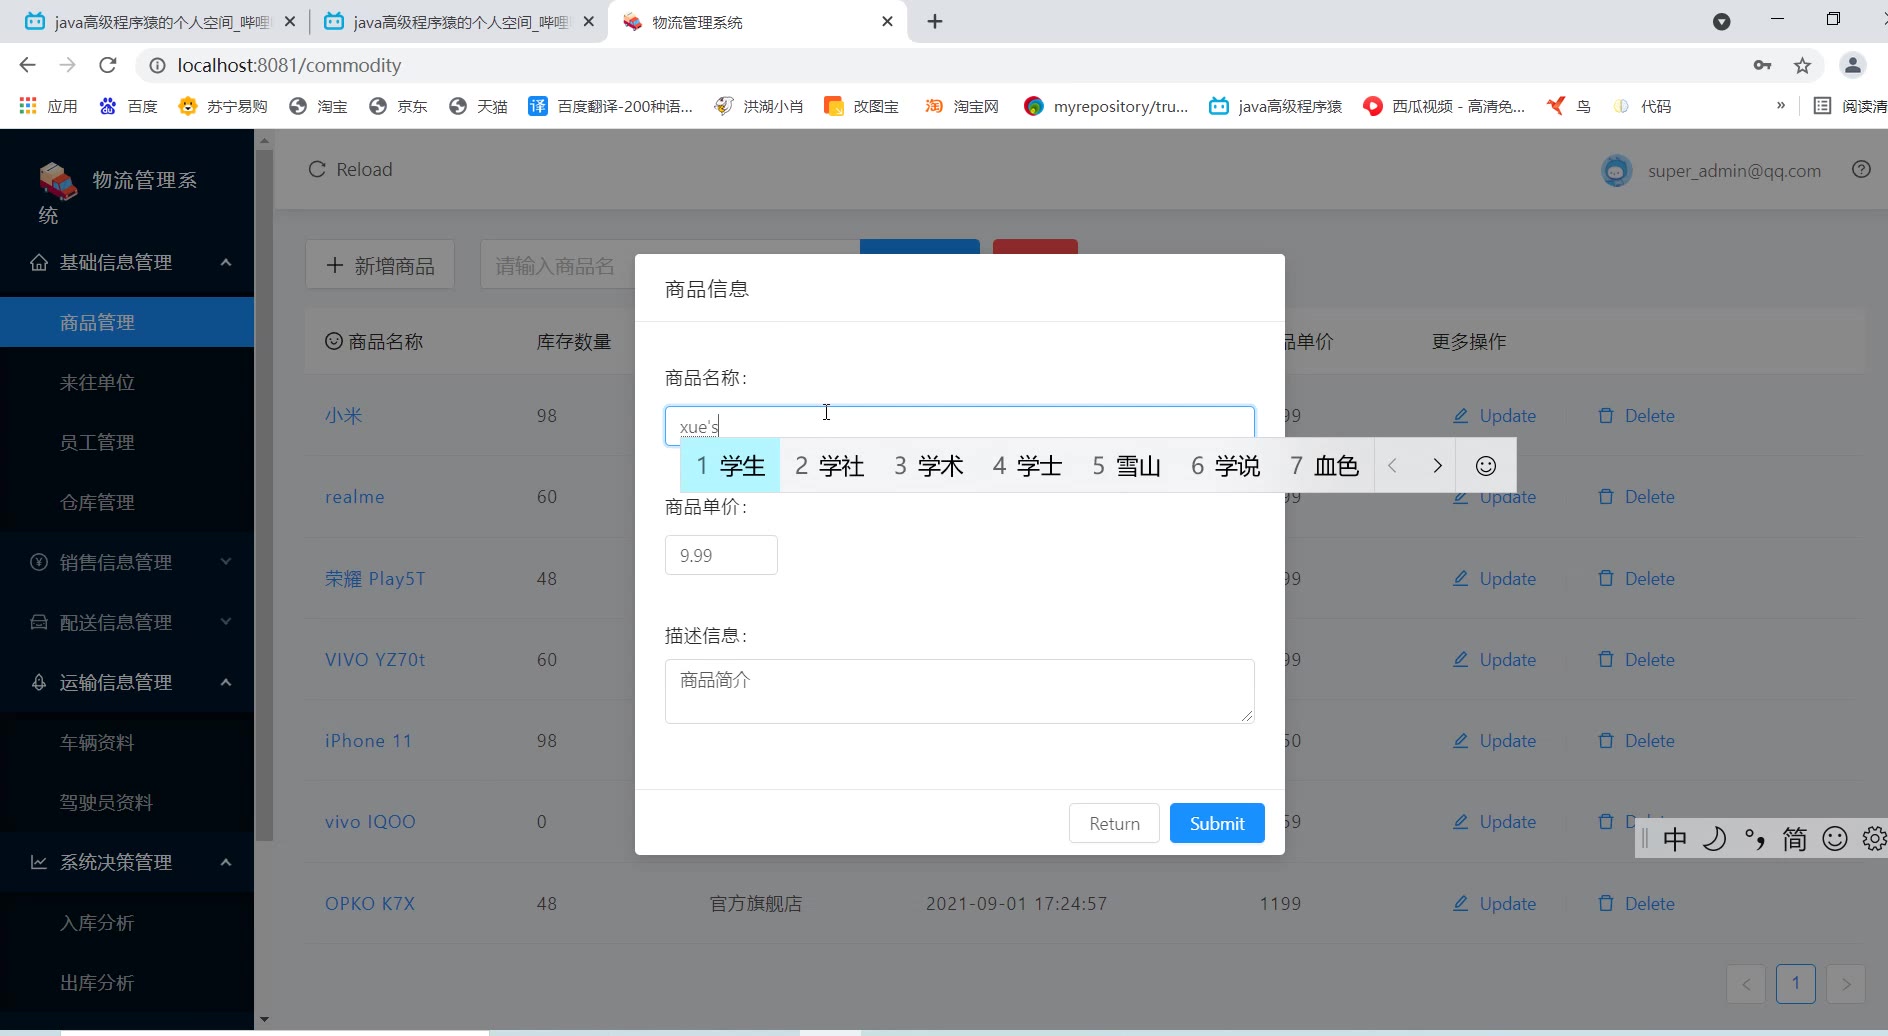This screenshot has width=1888, height=1036.
Task: Open the 百度 bookmark
Action: coord(128,106)
